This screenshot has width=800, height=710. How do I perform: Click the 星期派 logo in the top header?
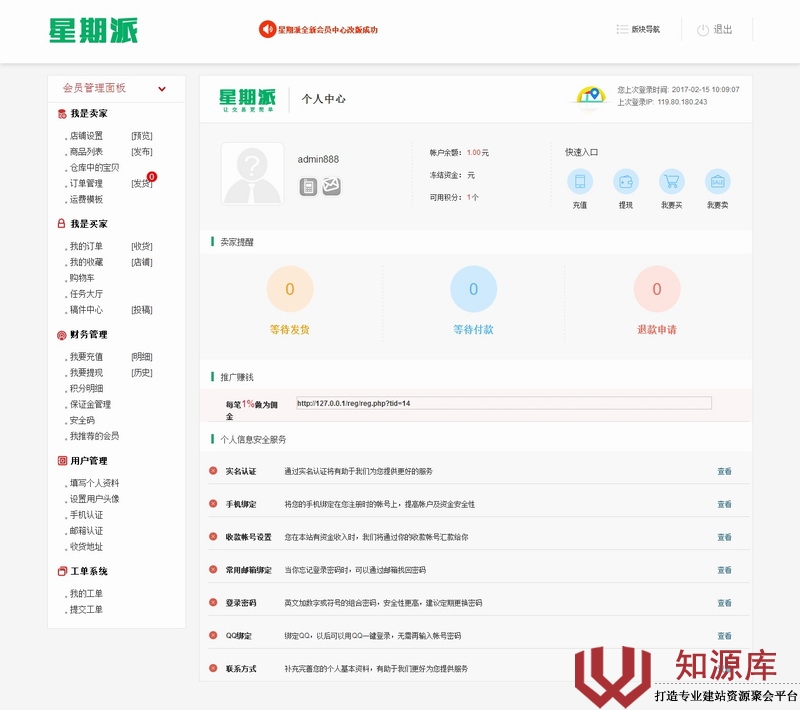93,30
